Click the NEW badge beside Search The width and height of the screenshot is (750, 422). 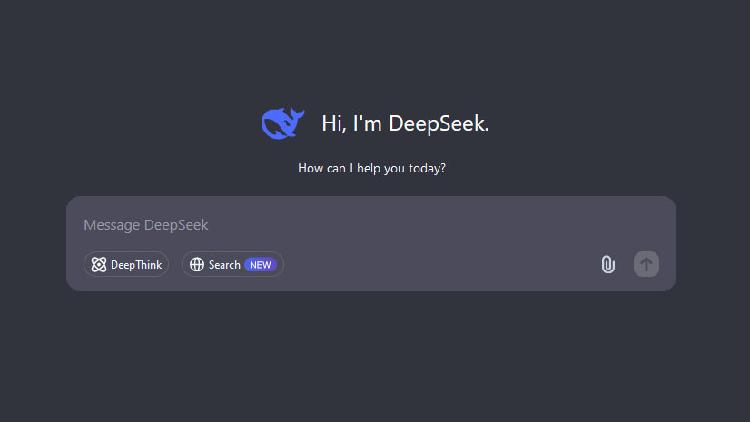pyautogui.click(x=260, y=265)
